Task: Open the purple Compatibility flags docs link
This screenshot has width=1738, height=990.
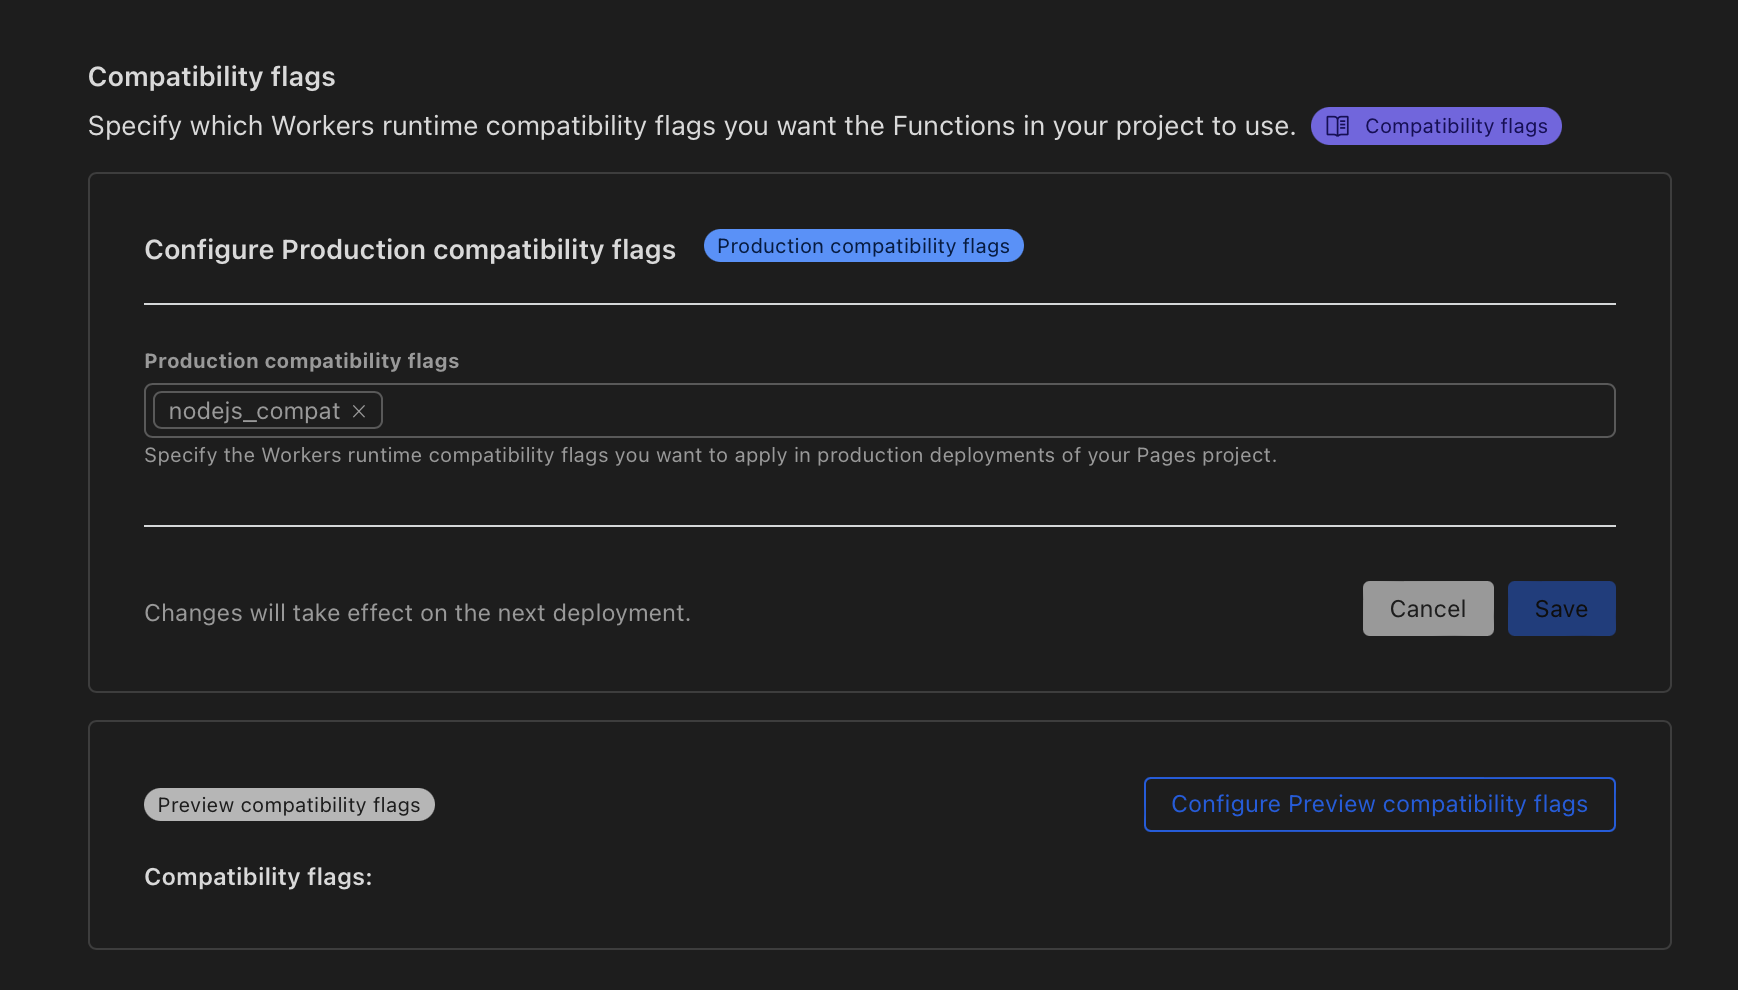Action: click(x=1455, y=126)
